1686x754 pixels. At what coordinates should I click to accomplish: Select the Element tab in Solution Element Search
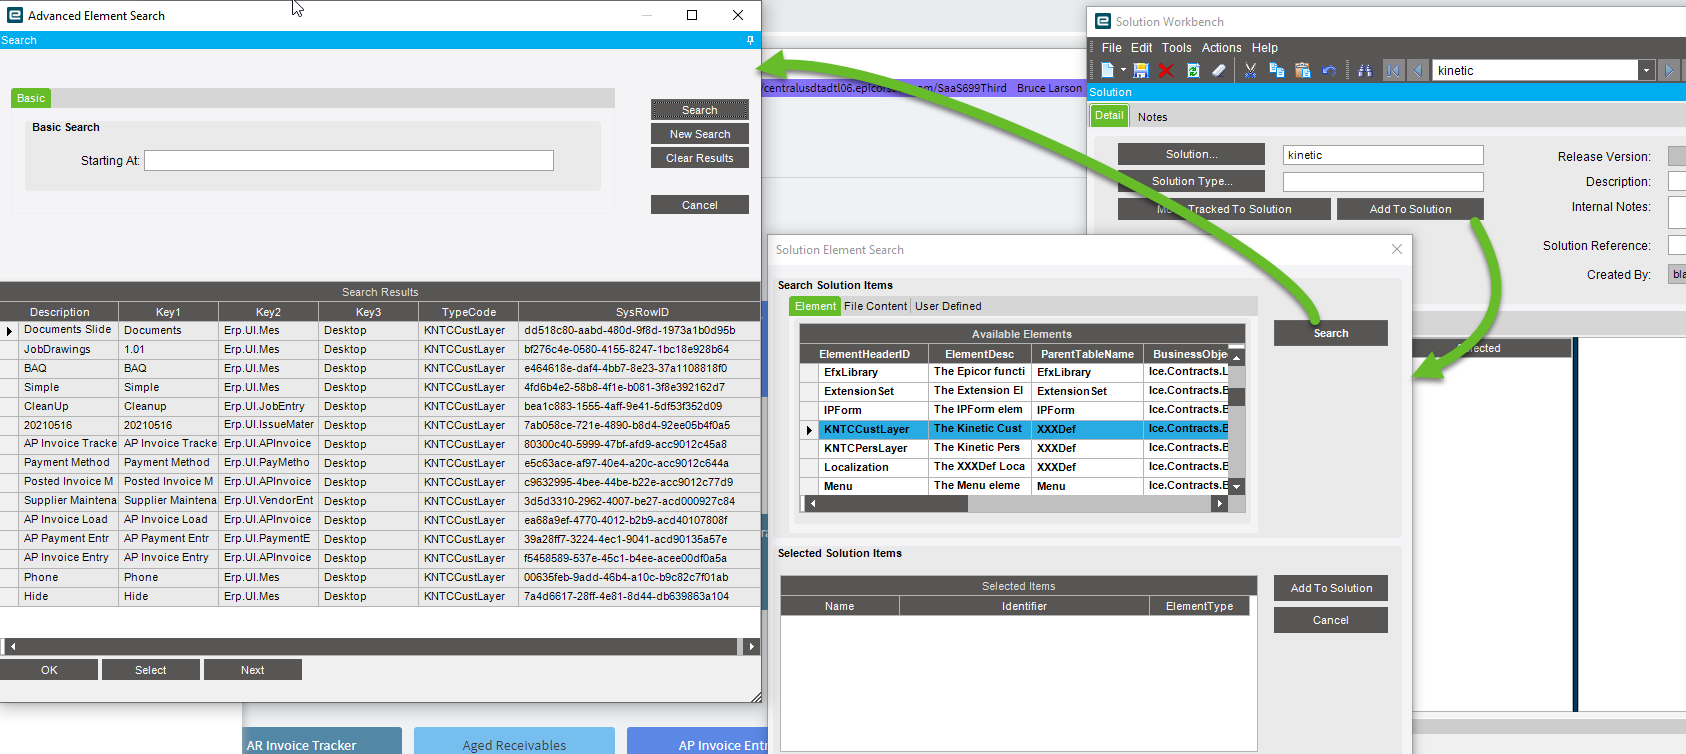point(815,306)
